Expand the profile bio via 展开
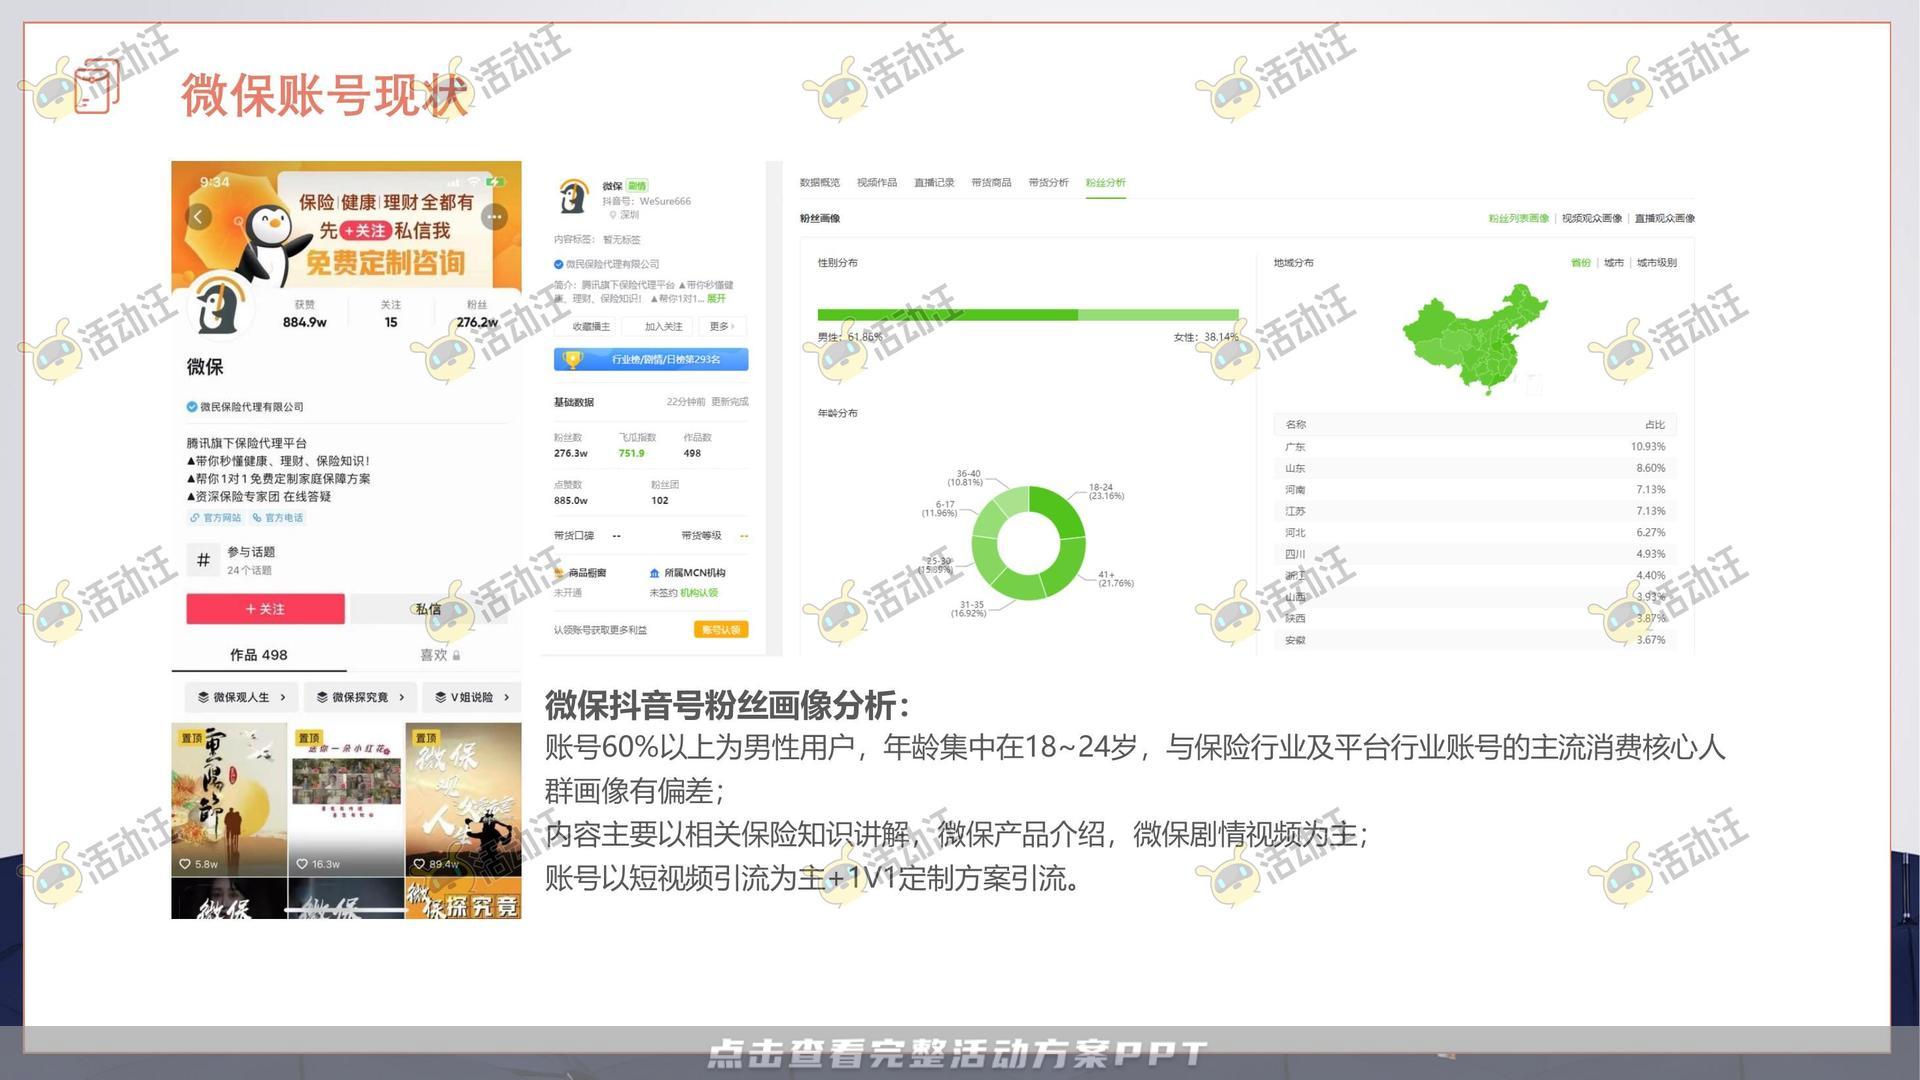This screenshot has width=1920, height=1080. (x=716, y=299)
